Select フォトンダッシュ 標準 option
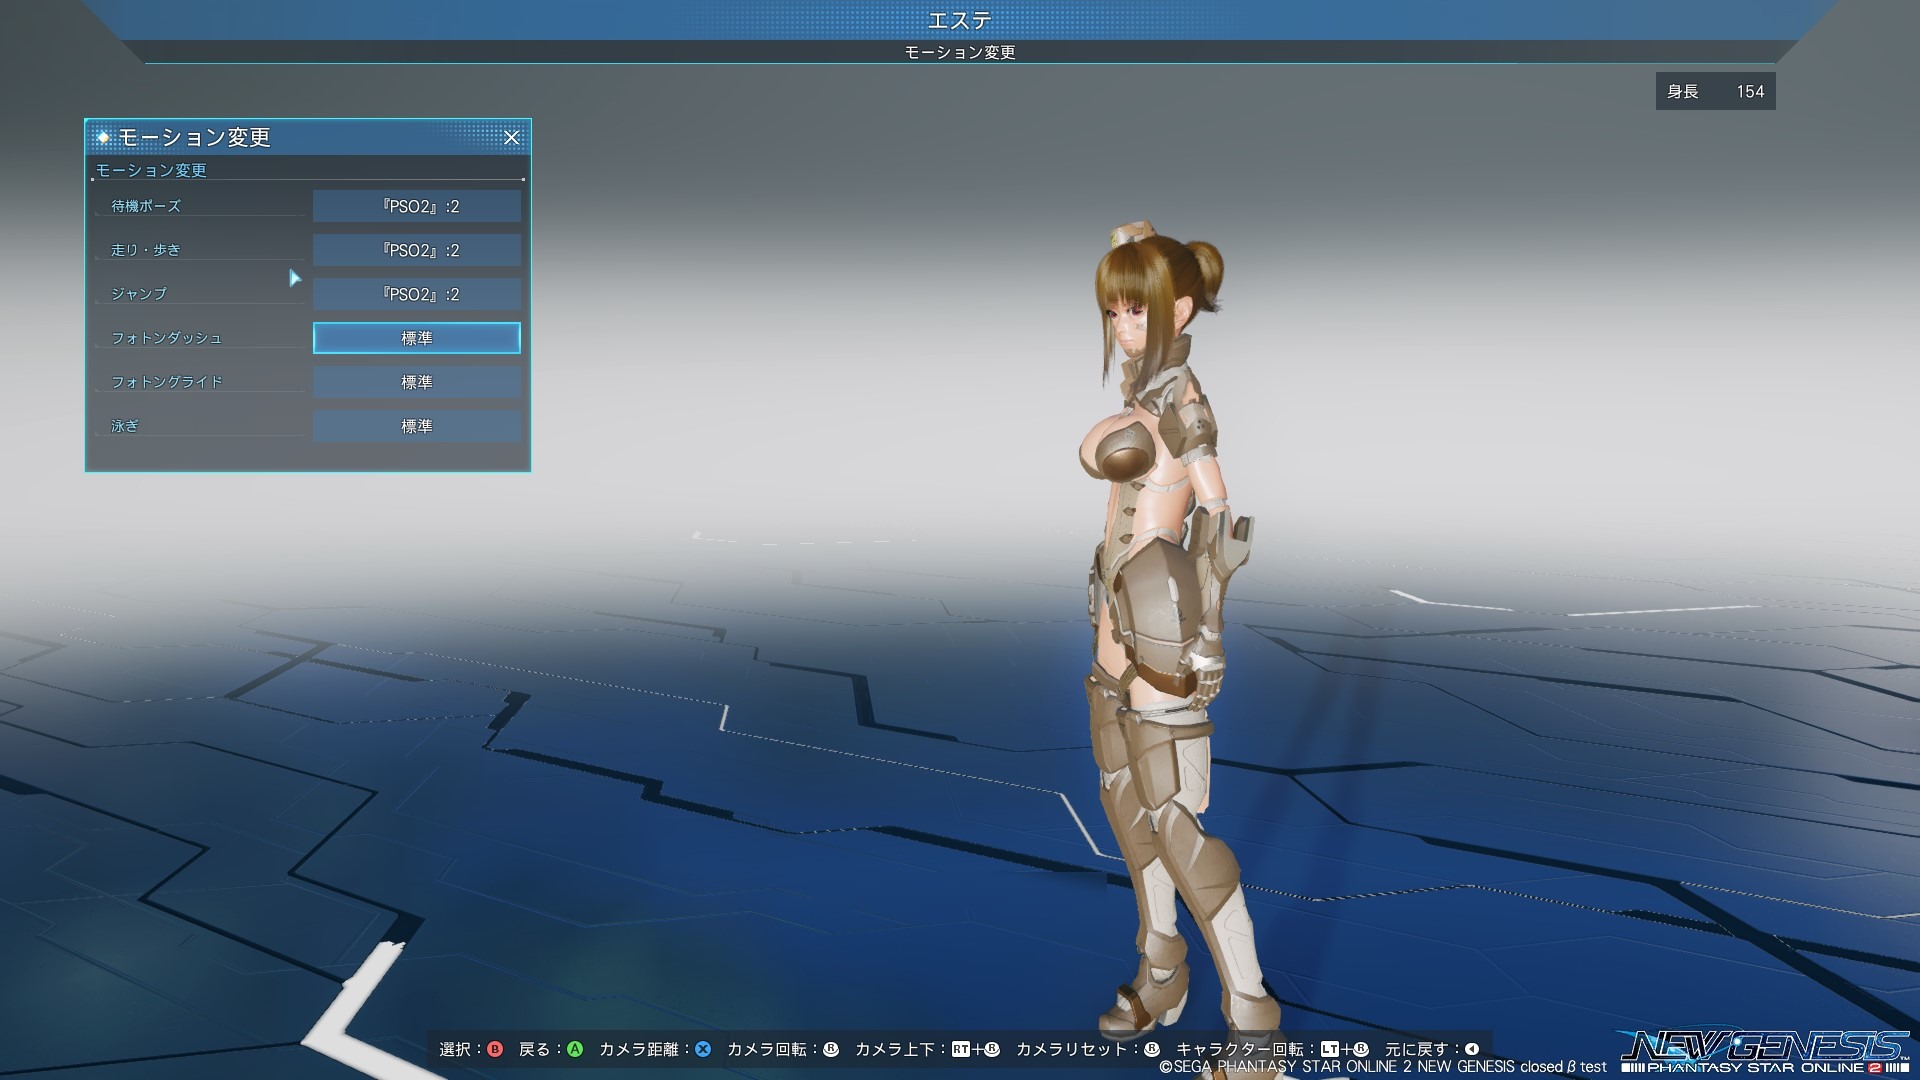The height and width of the screenshot is (1080, 1920). pos(416,338)
